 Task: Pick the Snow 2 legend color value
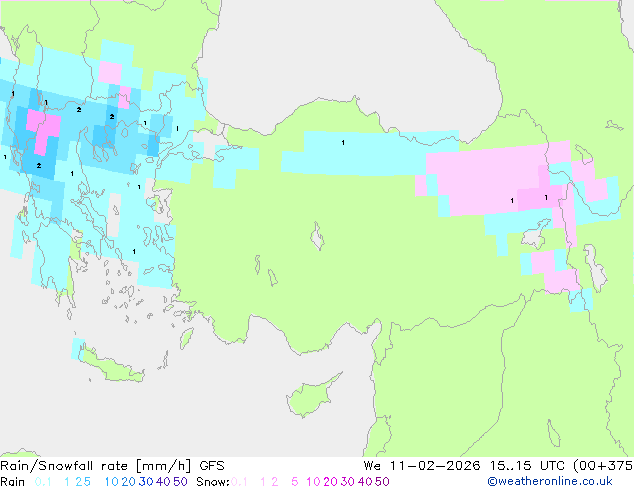(x=275, y=482)
